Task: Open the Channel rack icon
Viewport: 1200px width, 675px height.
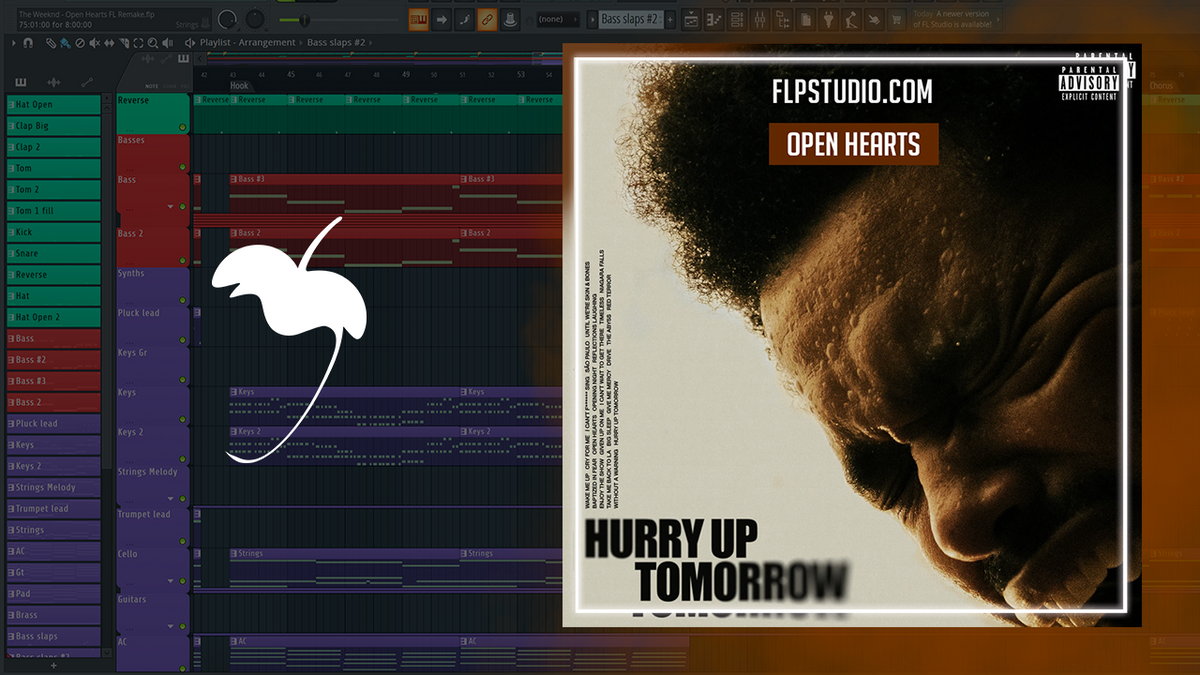Action: (737, 18)
